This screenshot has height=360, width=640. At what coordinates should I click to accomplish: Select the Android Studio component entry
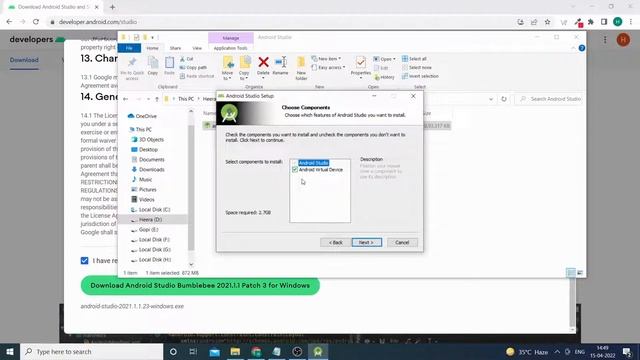tap(313, 163)
